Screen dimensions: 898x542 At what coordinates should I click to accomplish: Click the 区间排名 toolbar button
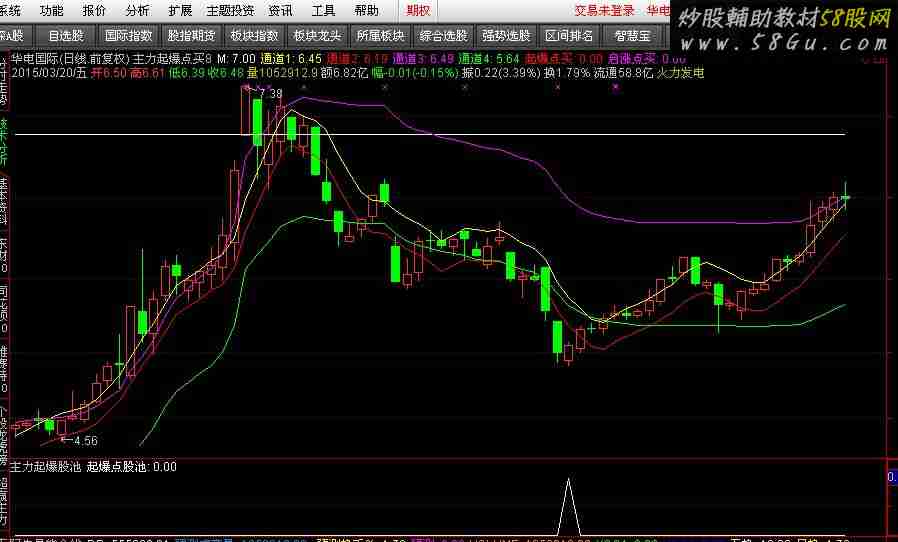tap(569, 36)
